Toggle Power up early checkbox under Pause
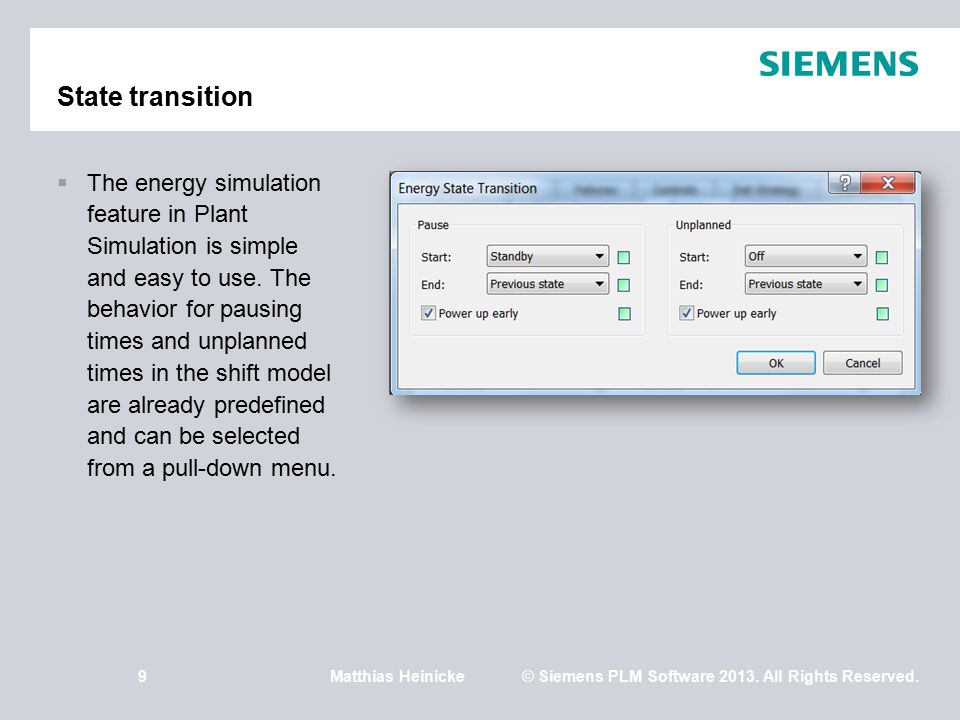 (x=429, y=313)
